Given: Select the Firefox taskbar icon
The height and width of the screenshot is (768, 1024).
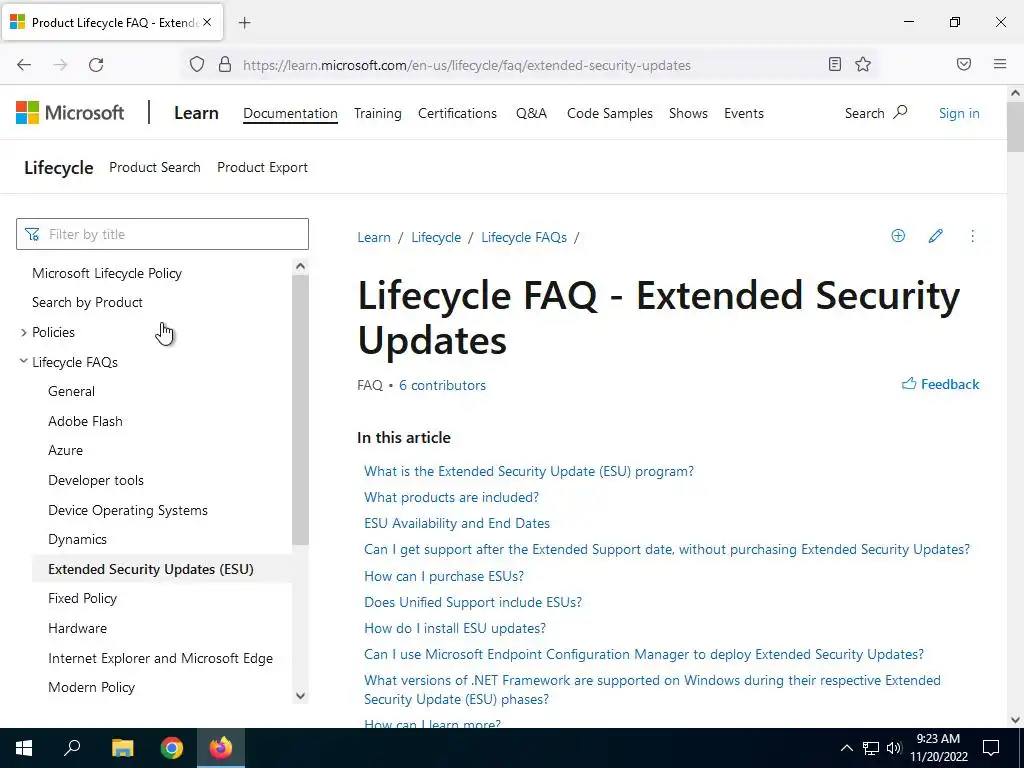Looking at the screenshot, I should [x=221, y=748].
